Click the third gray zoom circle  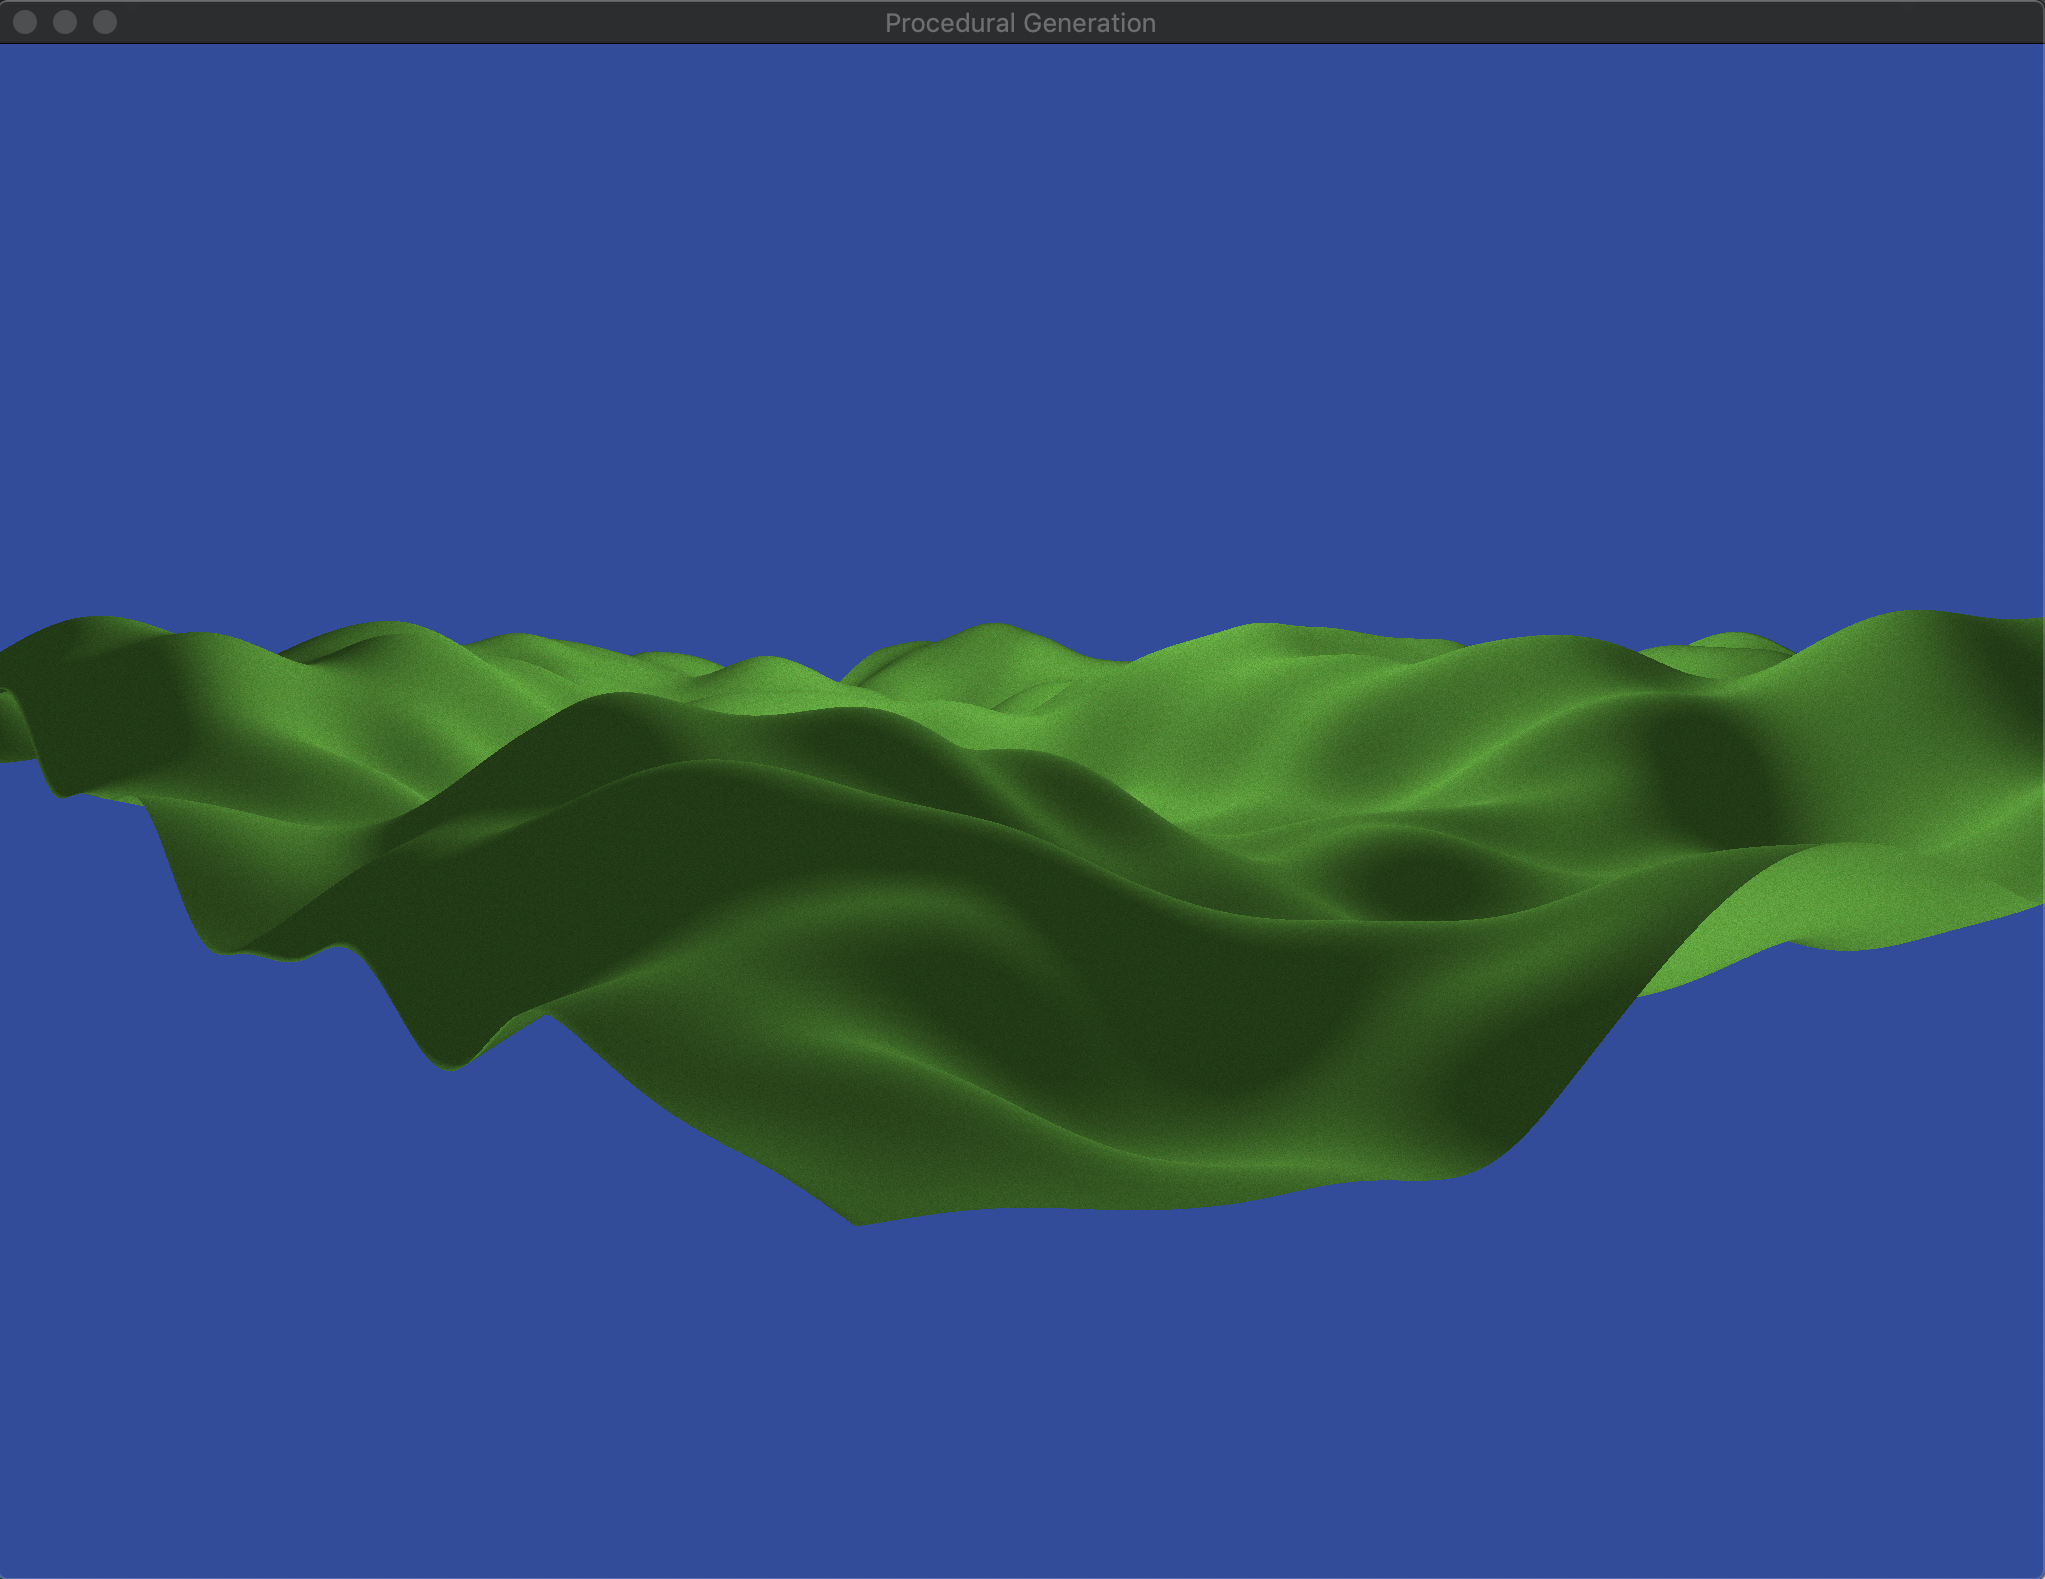coord(104,22)
